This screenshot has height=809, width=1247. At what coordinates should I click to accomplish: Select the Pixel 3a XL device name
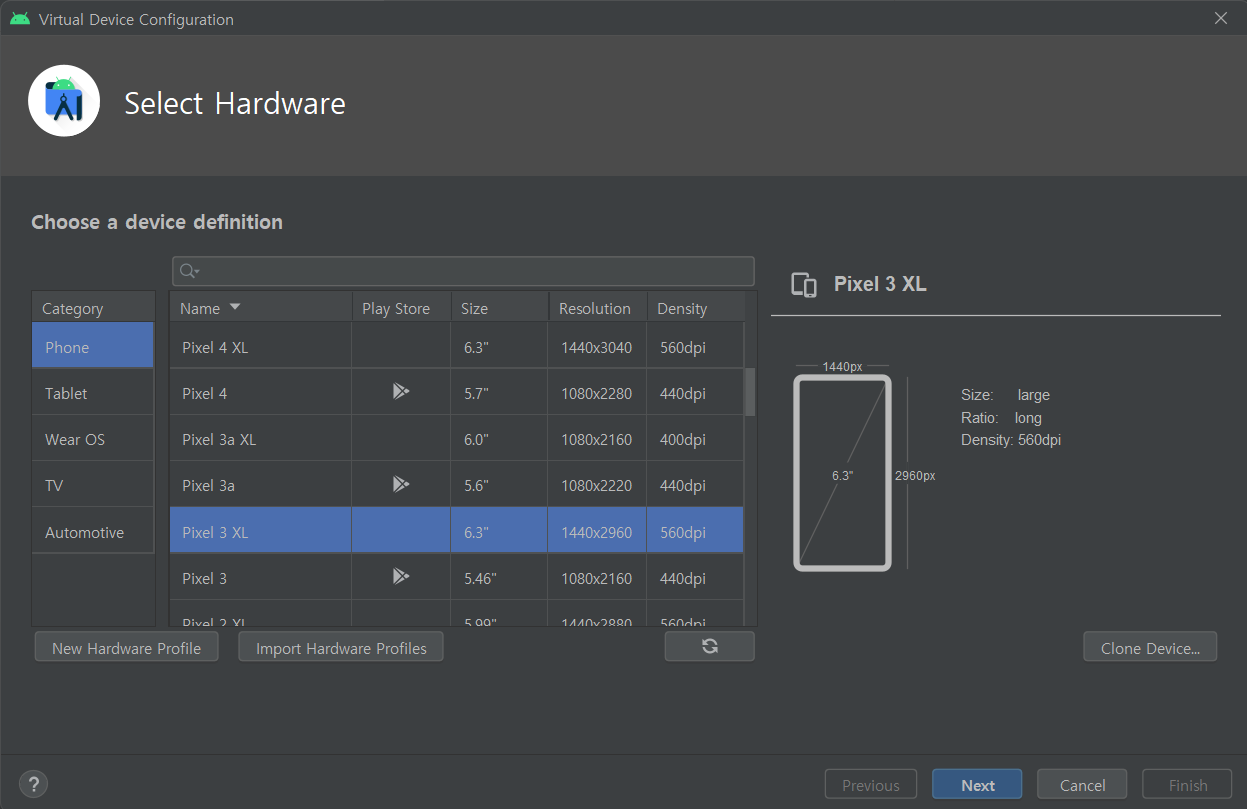coord(219,439)
